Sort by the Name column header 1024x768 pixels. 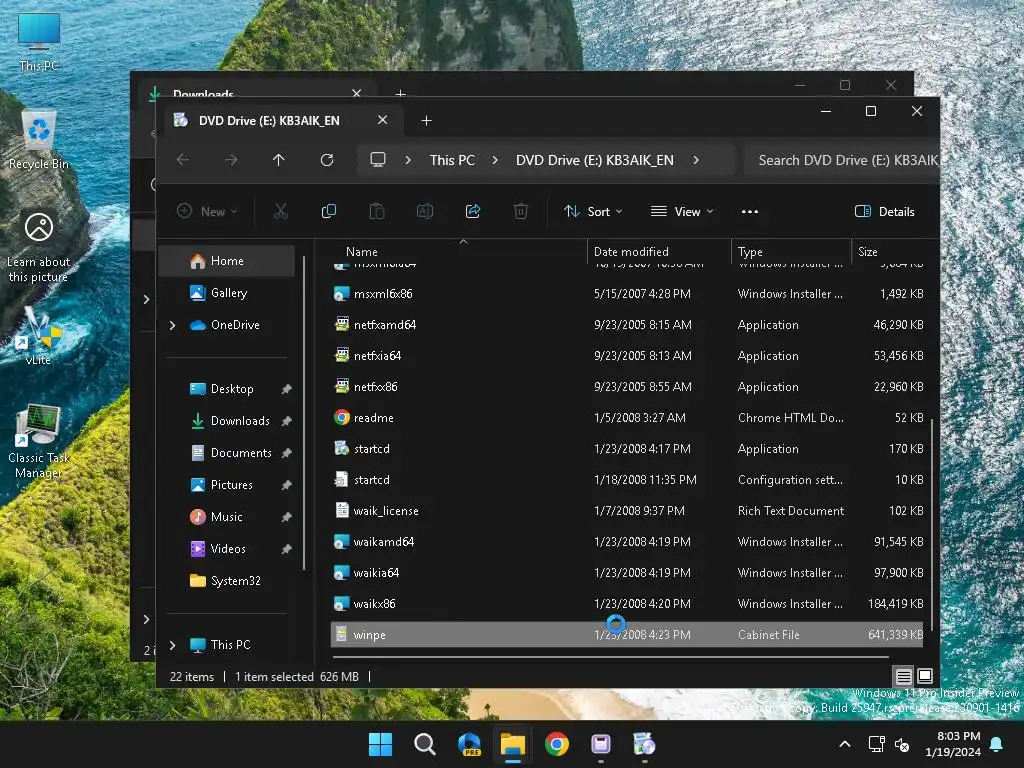pyautogui.click(x=362, y=252)
